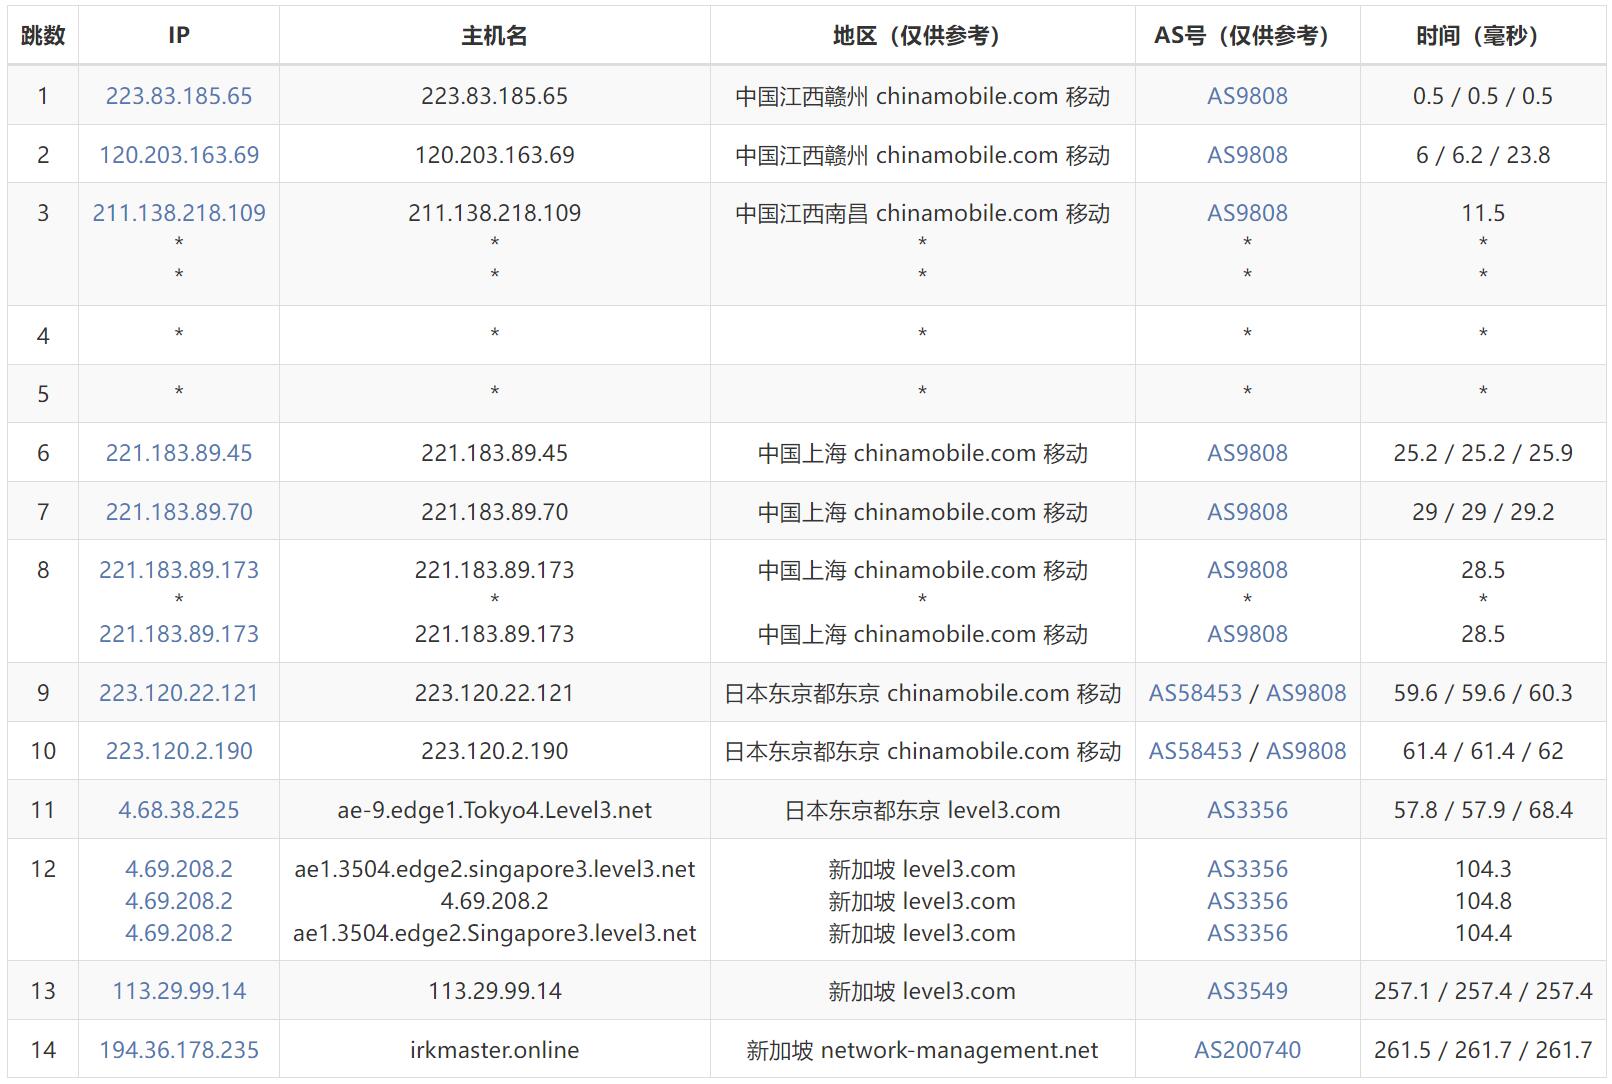1612x1084 pixels.
Task: Open the AS9808 link in hop 10
Action: point(1306,751)
